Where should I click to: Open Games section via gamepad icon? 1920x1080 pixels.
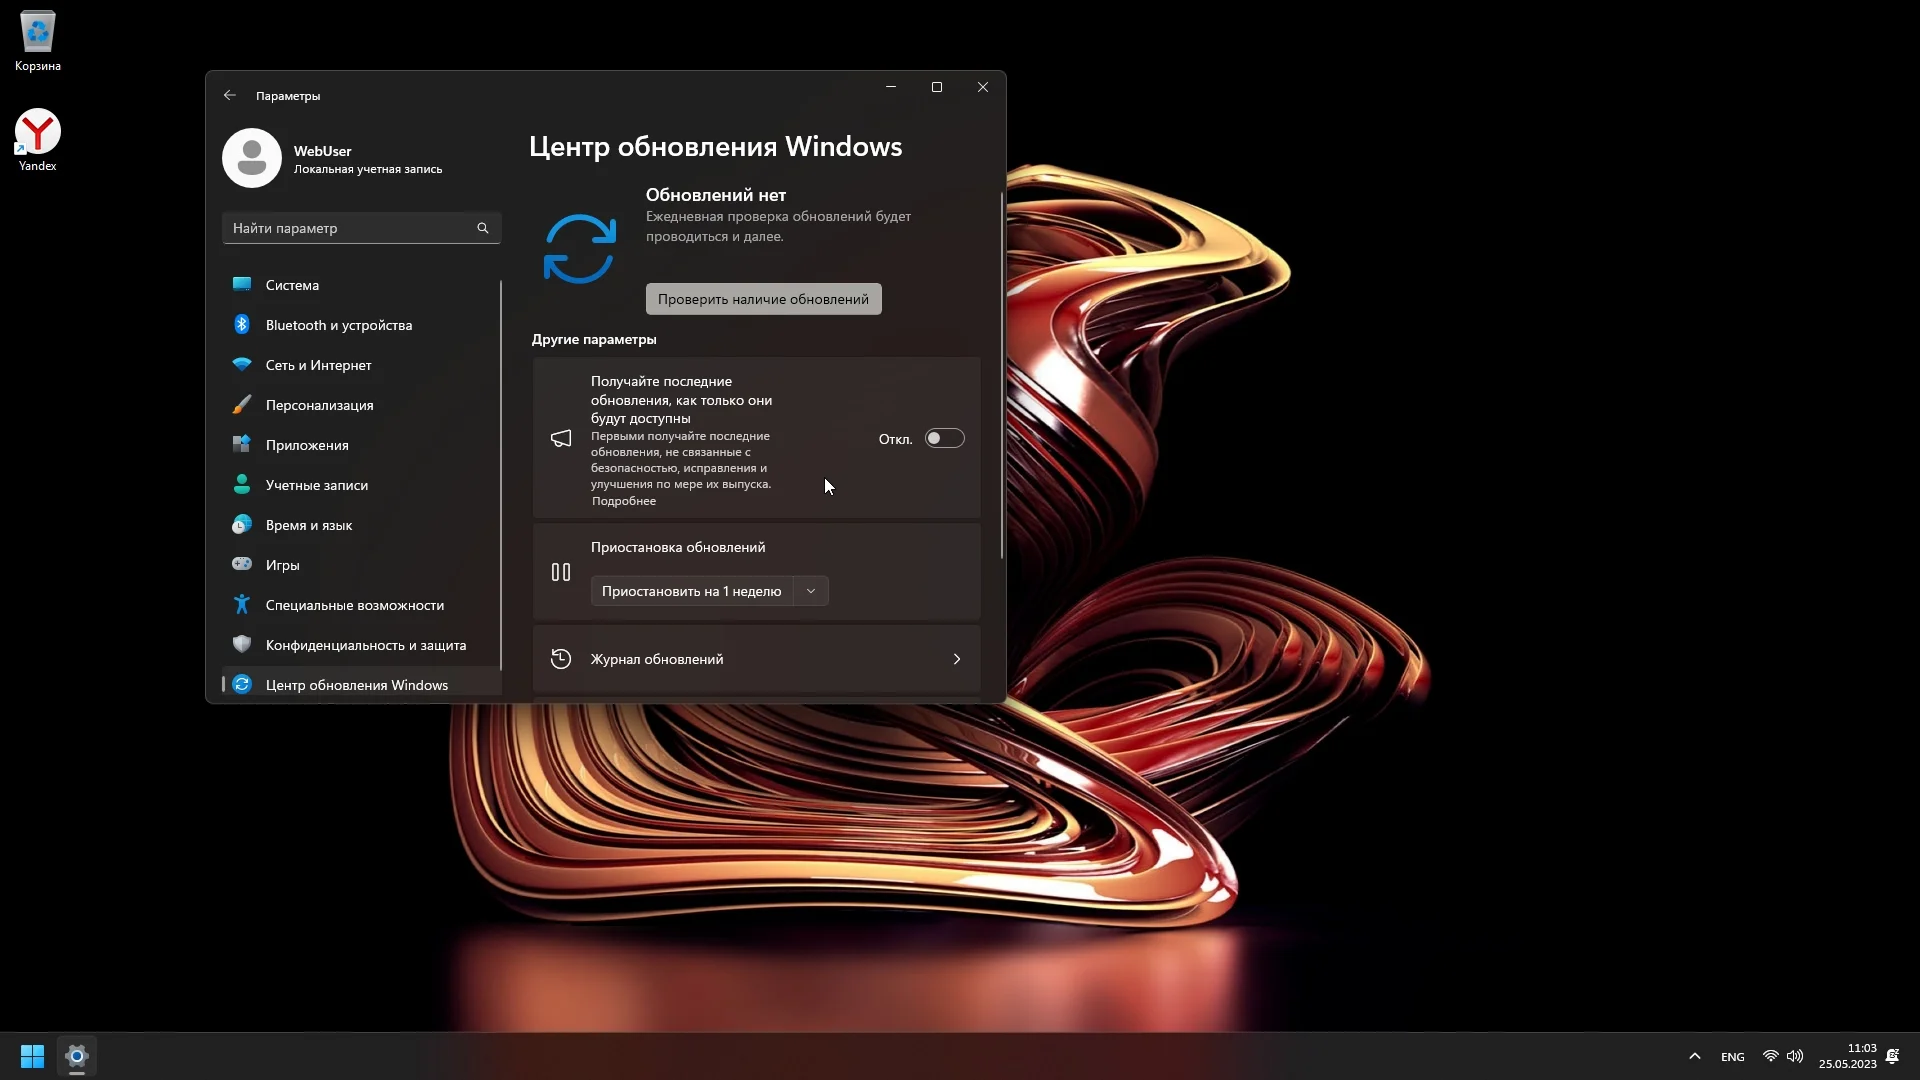[242, 564]
